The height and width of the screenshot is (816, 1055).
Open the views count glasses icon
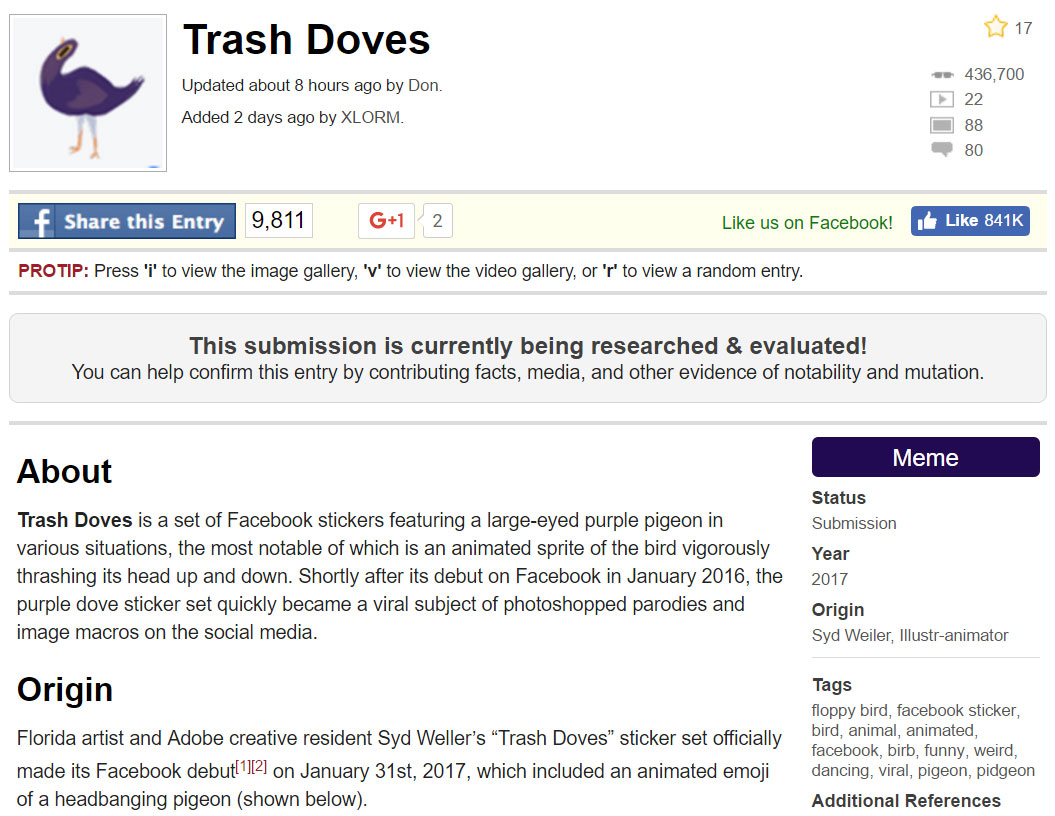942,75
